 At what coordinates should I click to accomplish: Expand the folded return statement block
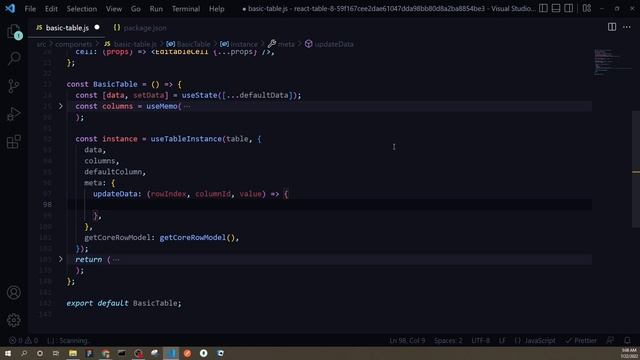[x=60, y=259]
